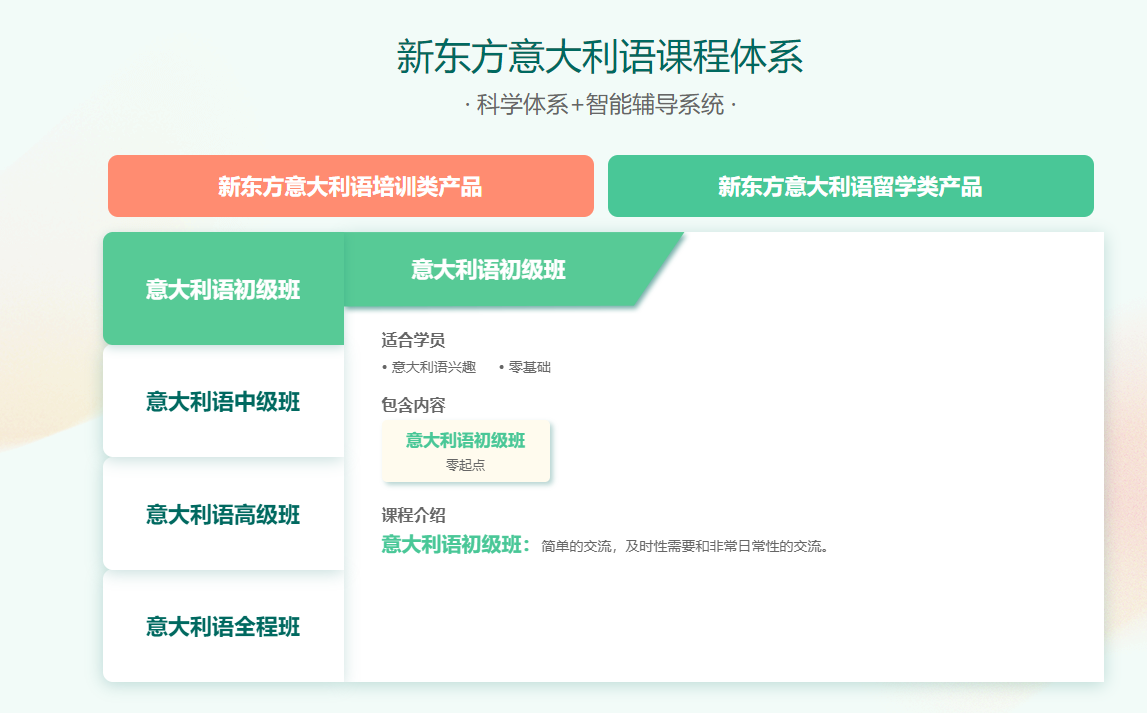Screen dimensions: 1147x713
Task: Click the green 意大利语初级班 panel header banner
Action: (x=488, y=270)
